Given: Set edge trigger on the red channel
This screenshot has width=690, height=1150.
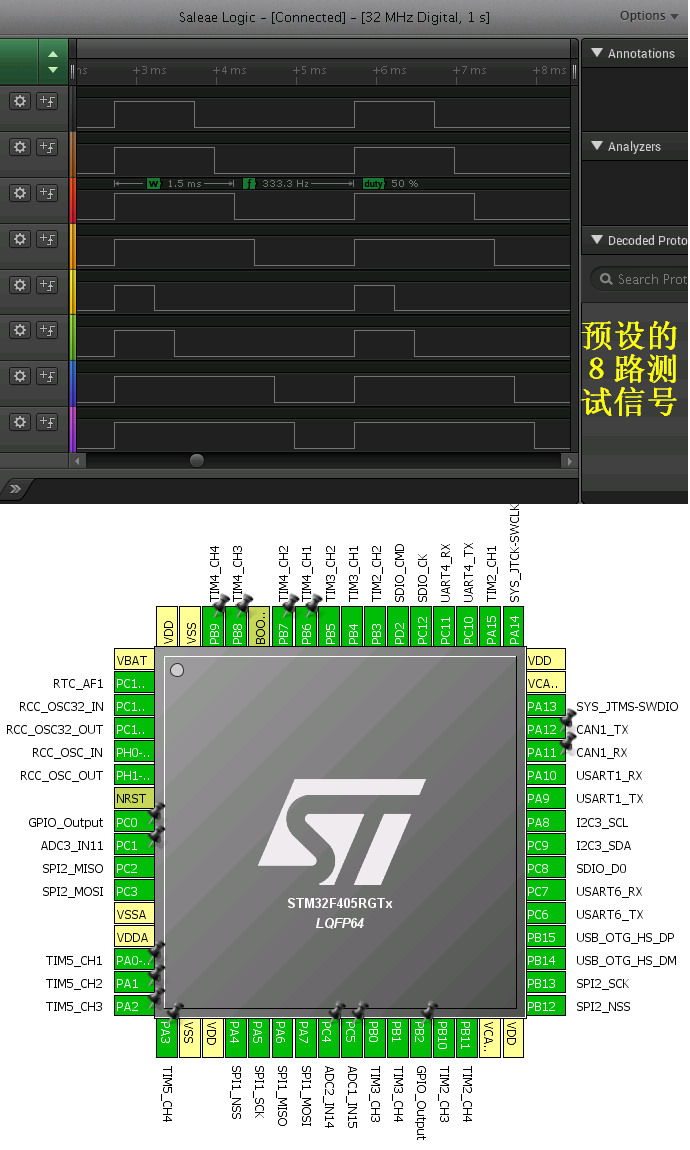Looking at the screenshot, I should point(47,193).
